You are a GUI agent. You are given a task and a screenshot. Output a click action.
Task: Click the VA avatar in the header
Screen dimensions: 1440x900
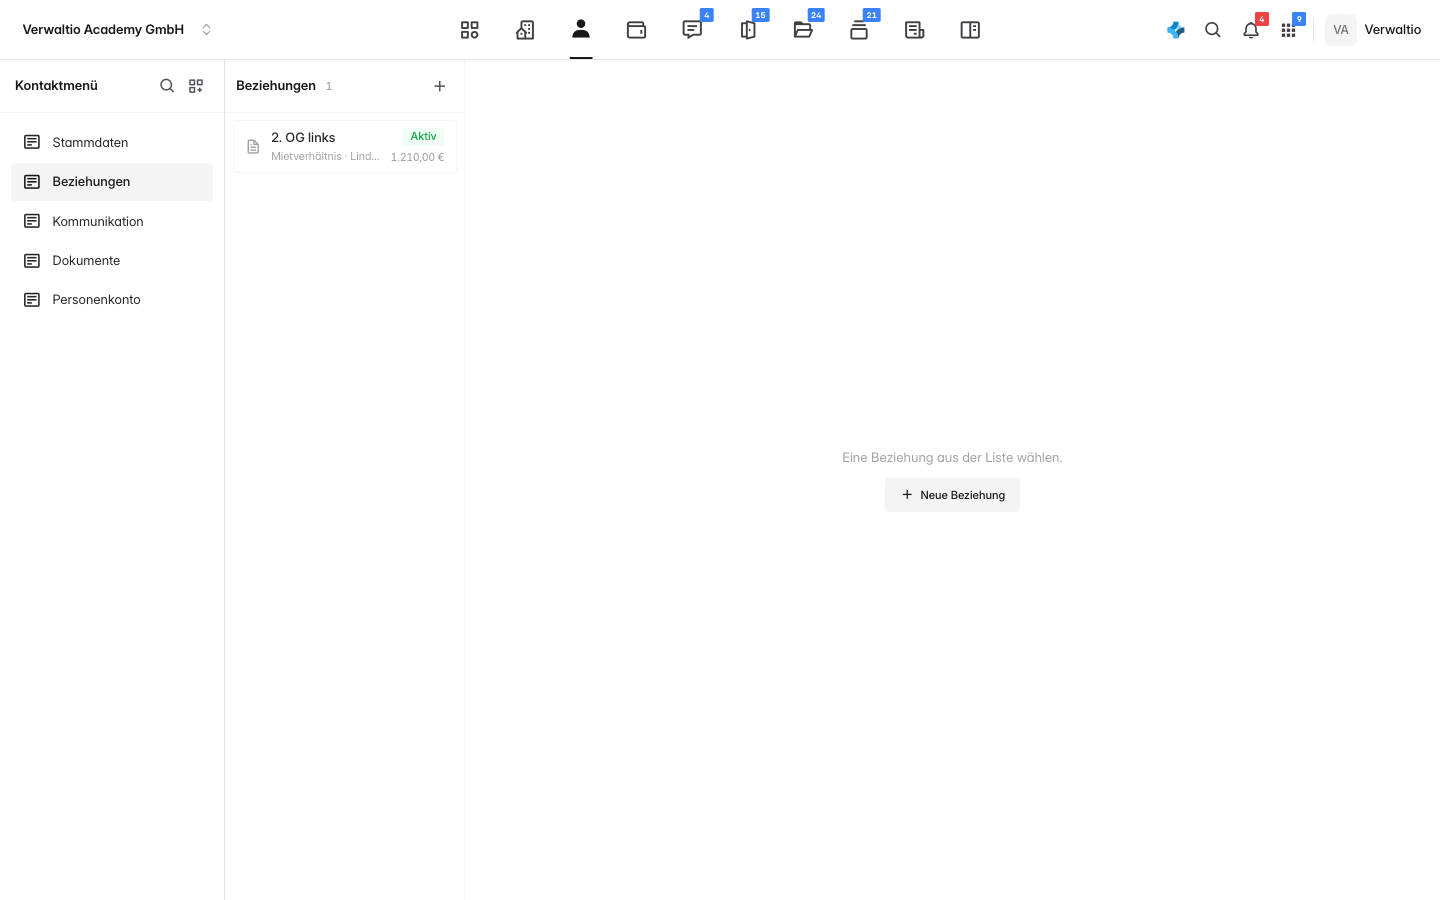(1341, 30)
